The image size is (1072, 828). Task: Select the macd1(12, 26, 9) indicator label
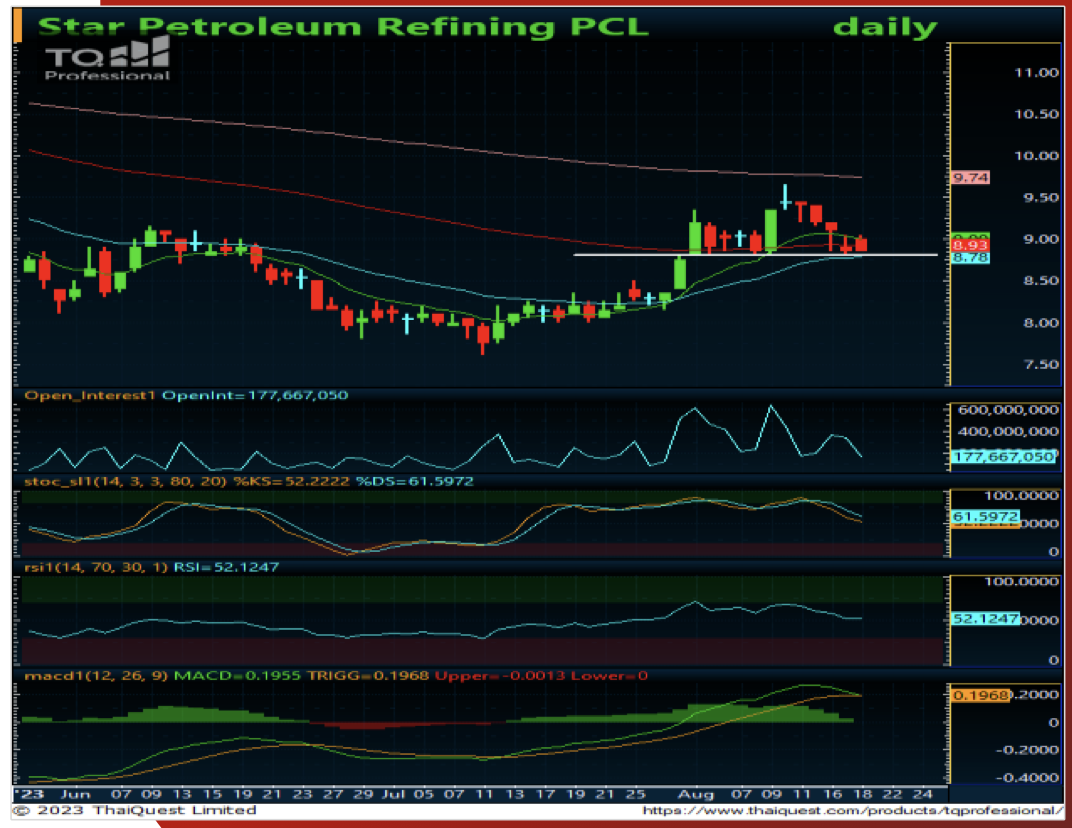96,676
